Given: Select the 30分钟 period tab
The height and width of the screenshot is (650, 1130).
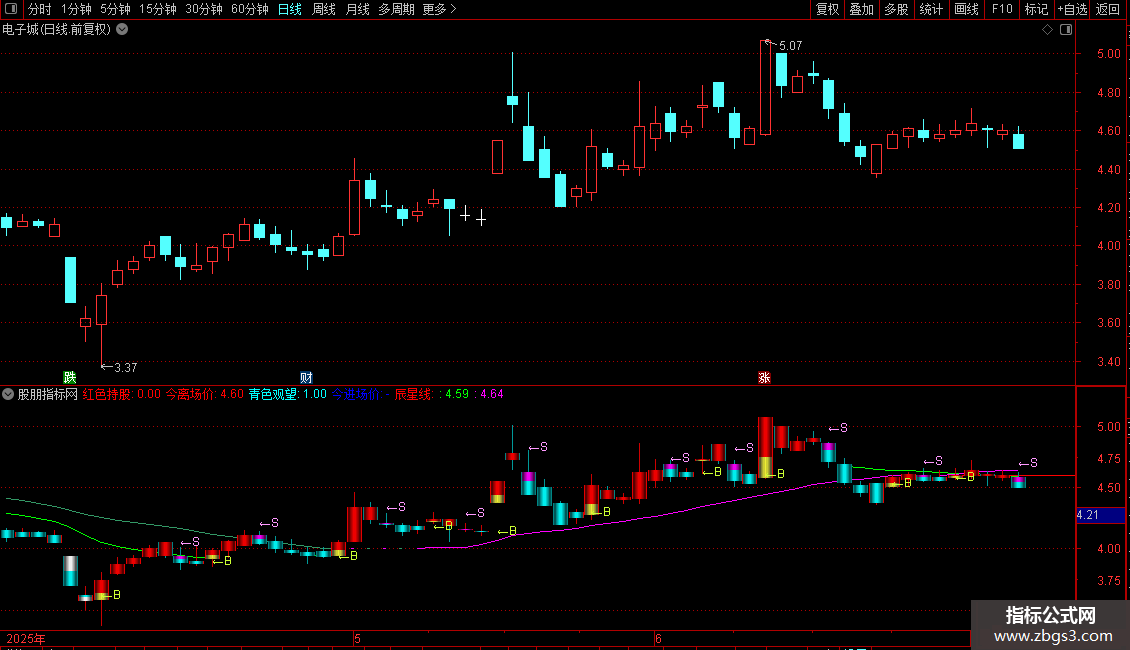Looking at the screenshot, I should point(204,9).
